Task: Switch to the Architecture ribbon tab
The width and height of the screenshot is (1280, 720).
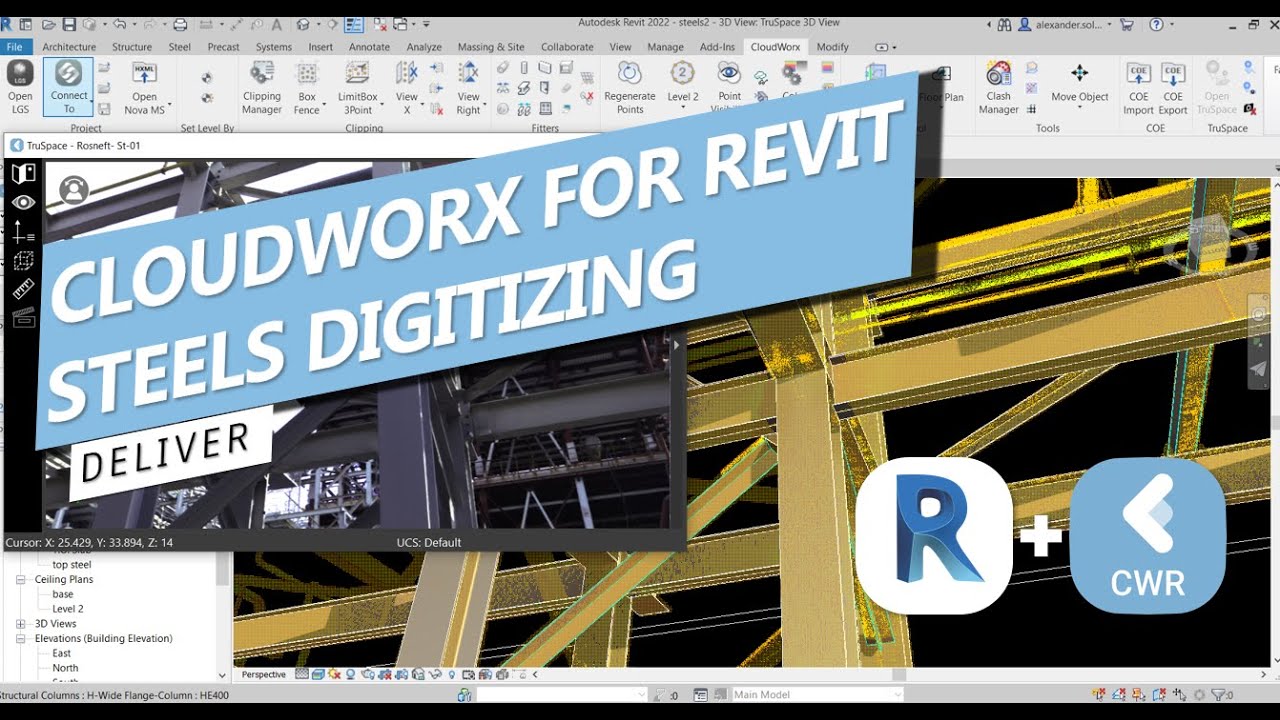Action: 69,47
